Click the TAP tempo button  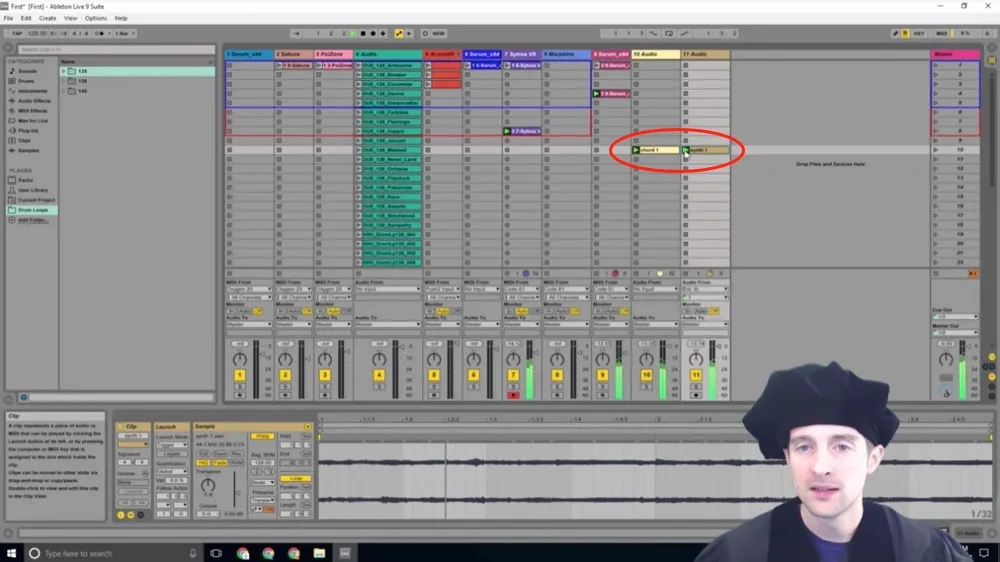17,33
